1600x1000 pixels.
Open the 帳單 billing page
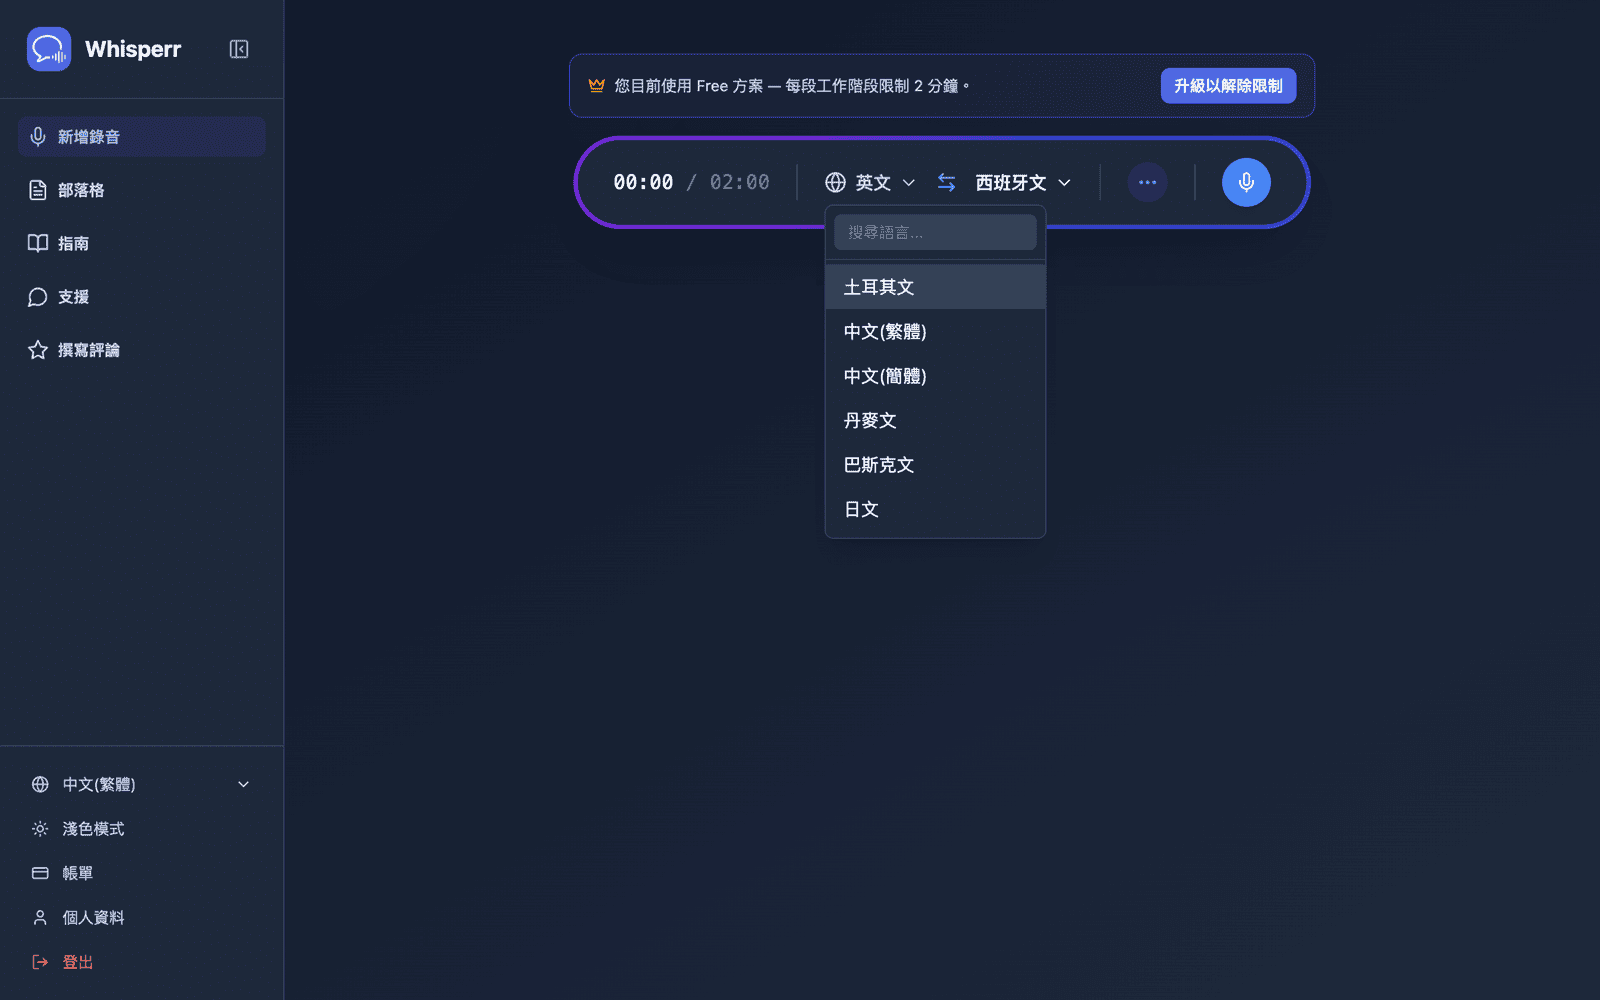[x=141, y=873]
